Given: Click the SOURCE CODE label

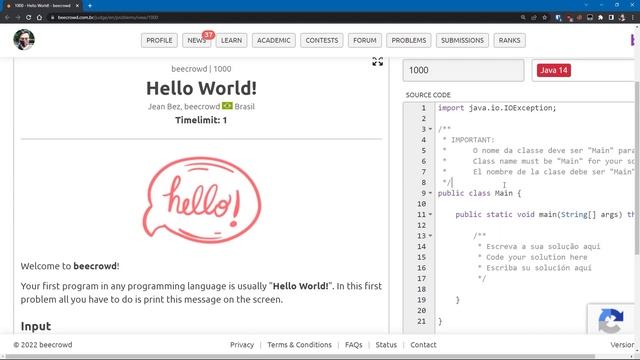Looking at the screenshot, I should (428, 95).
